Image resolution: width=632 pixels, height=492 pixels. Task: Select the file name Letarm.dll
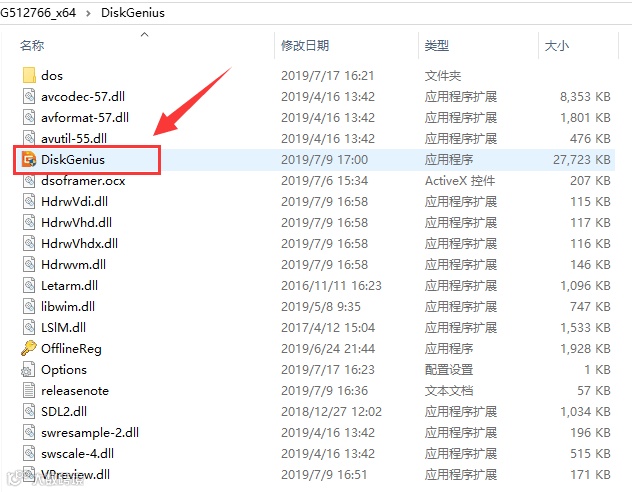point(69,285)
